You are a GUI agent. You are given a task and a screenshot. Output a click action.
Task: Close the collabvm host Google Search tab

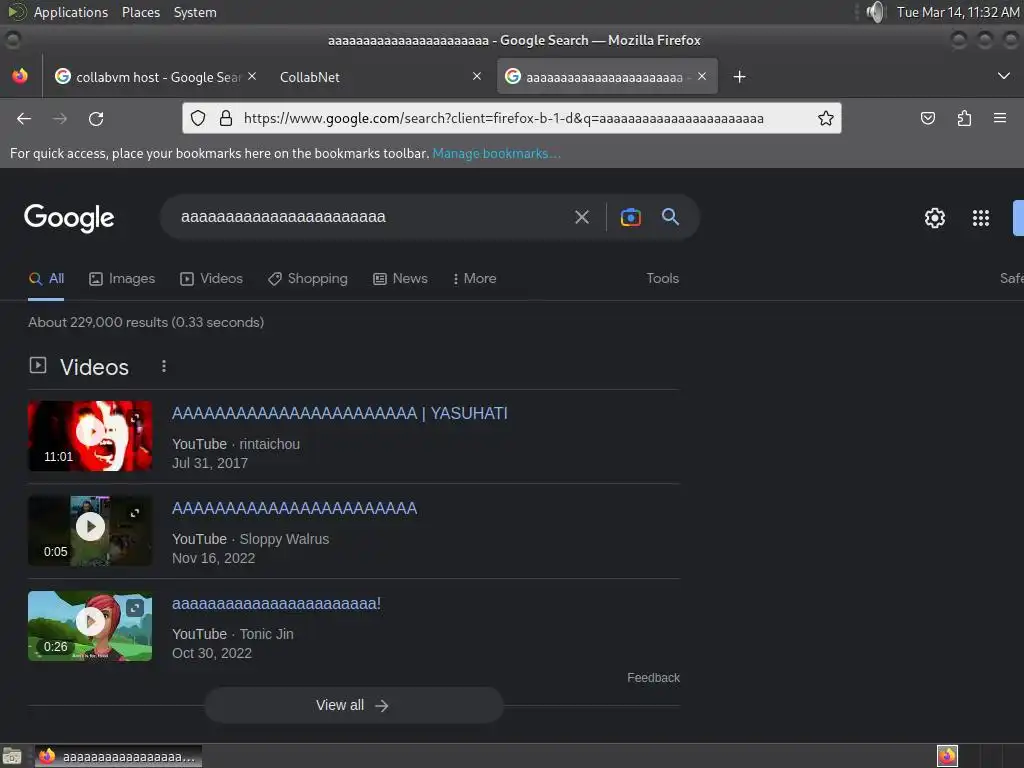click(252, 76)
